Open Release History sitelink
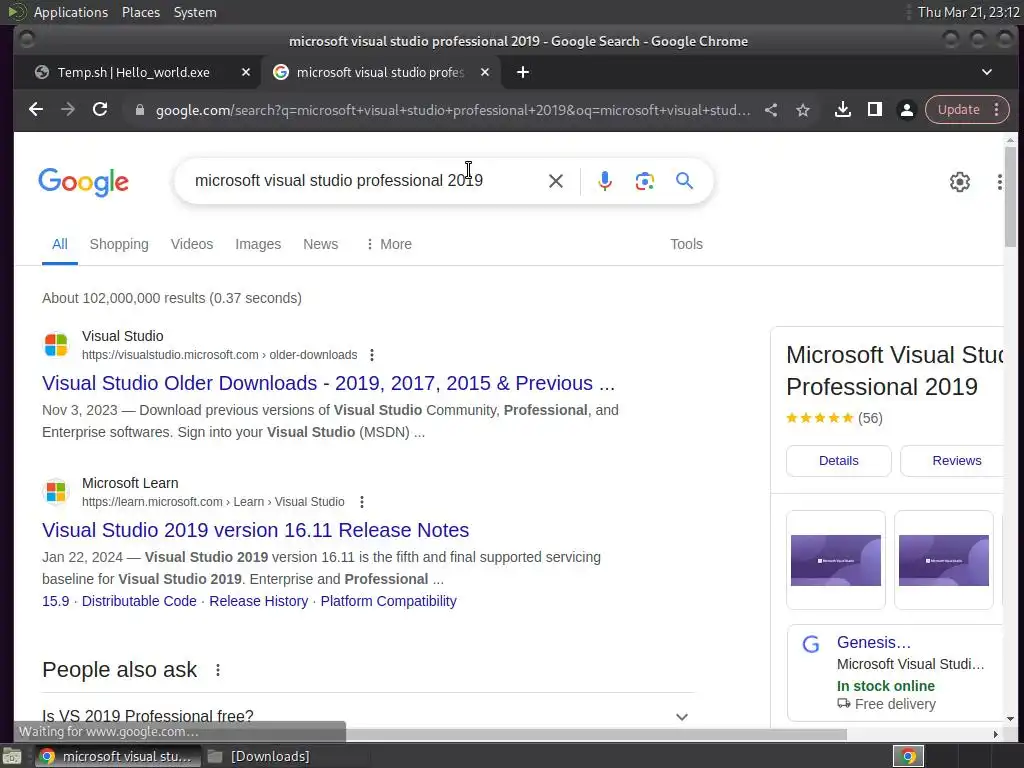Screen dimensions: 1024x768 tap(259, 601)
